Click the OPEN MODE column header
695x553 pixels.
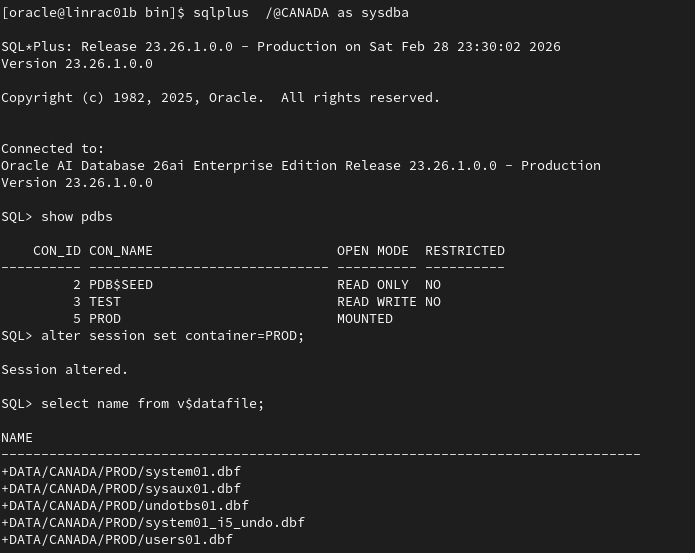coord(372,250)
